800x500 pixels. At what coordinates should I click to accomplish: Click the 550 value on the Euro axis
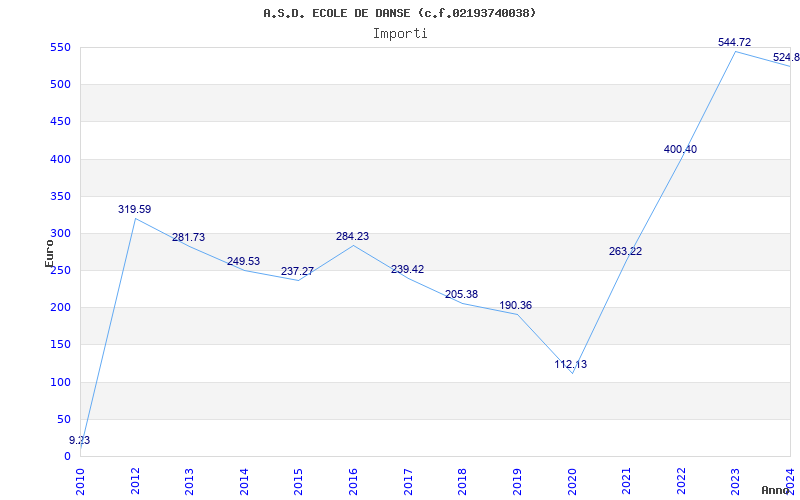point(60,48)
